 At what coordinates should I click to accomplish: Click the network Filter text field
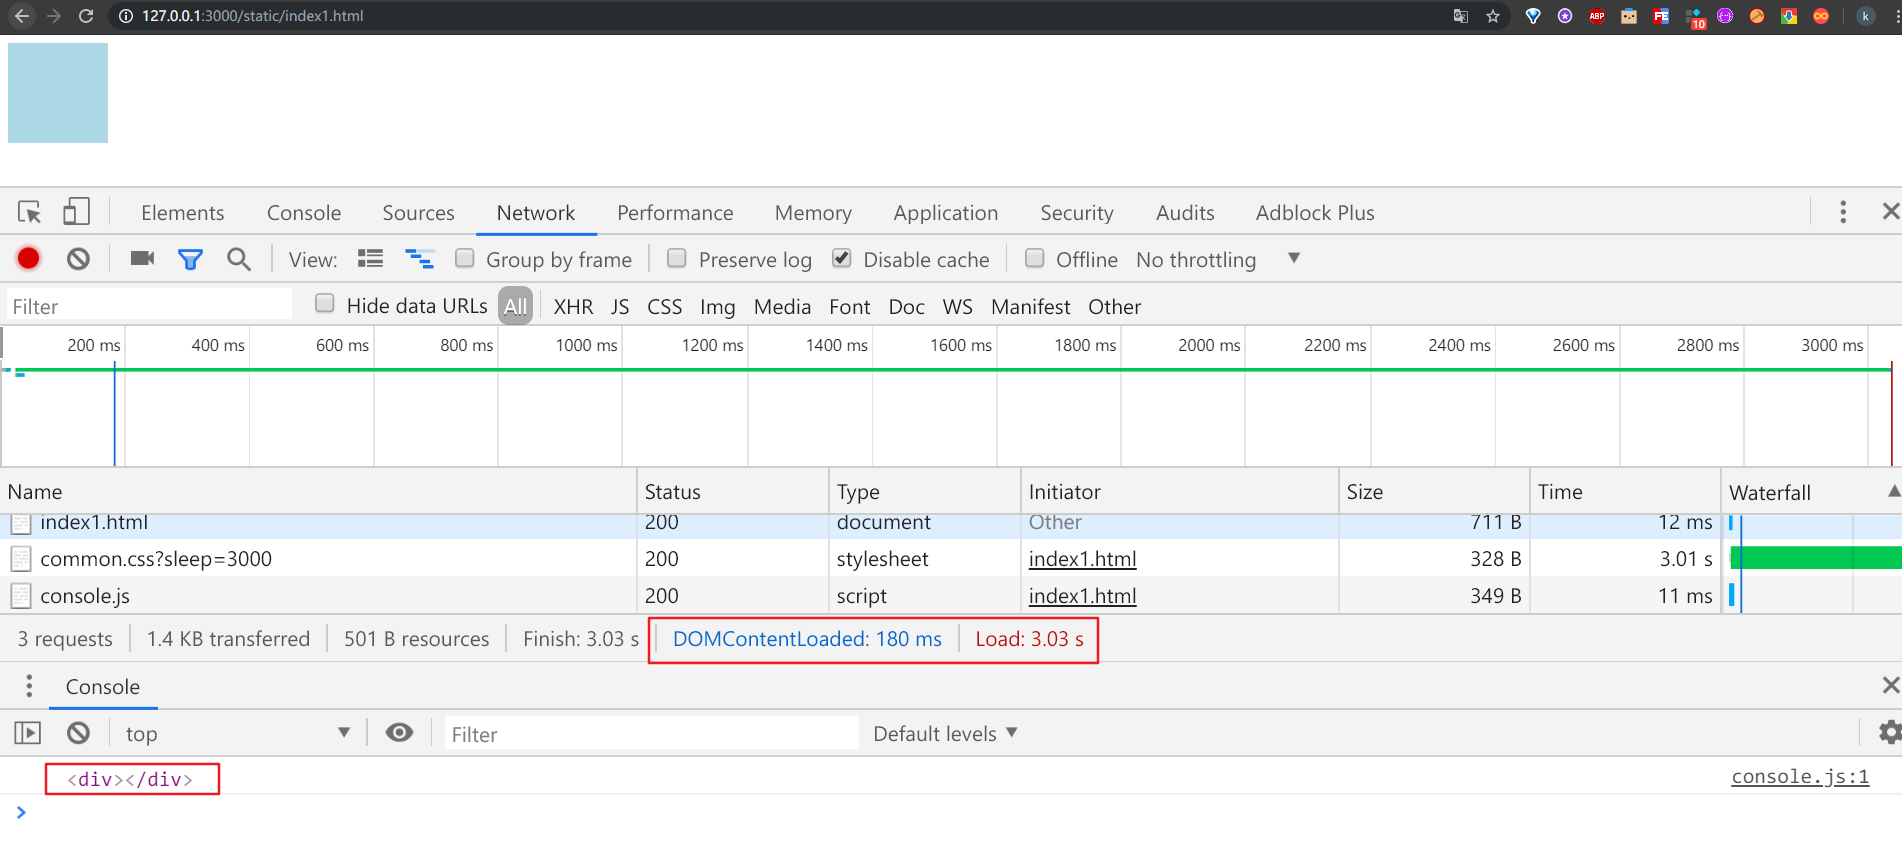coord(148,306)
